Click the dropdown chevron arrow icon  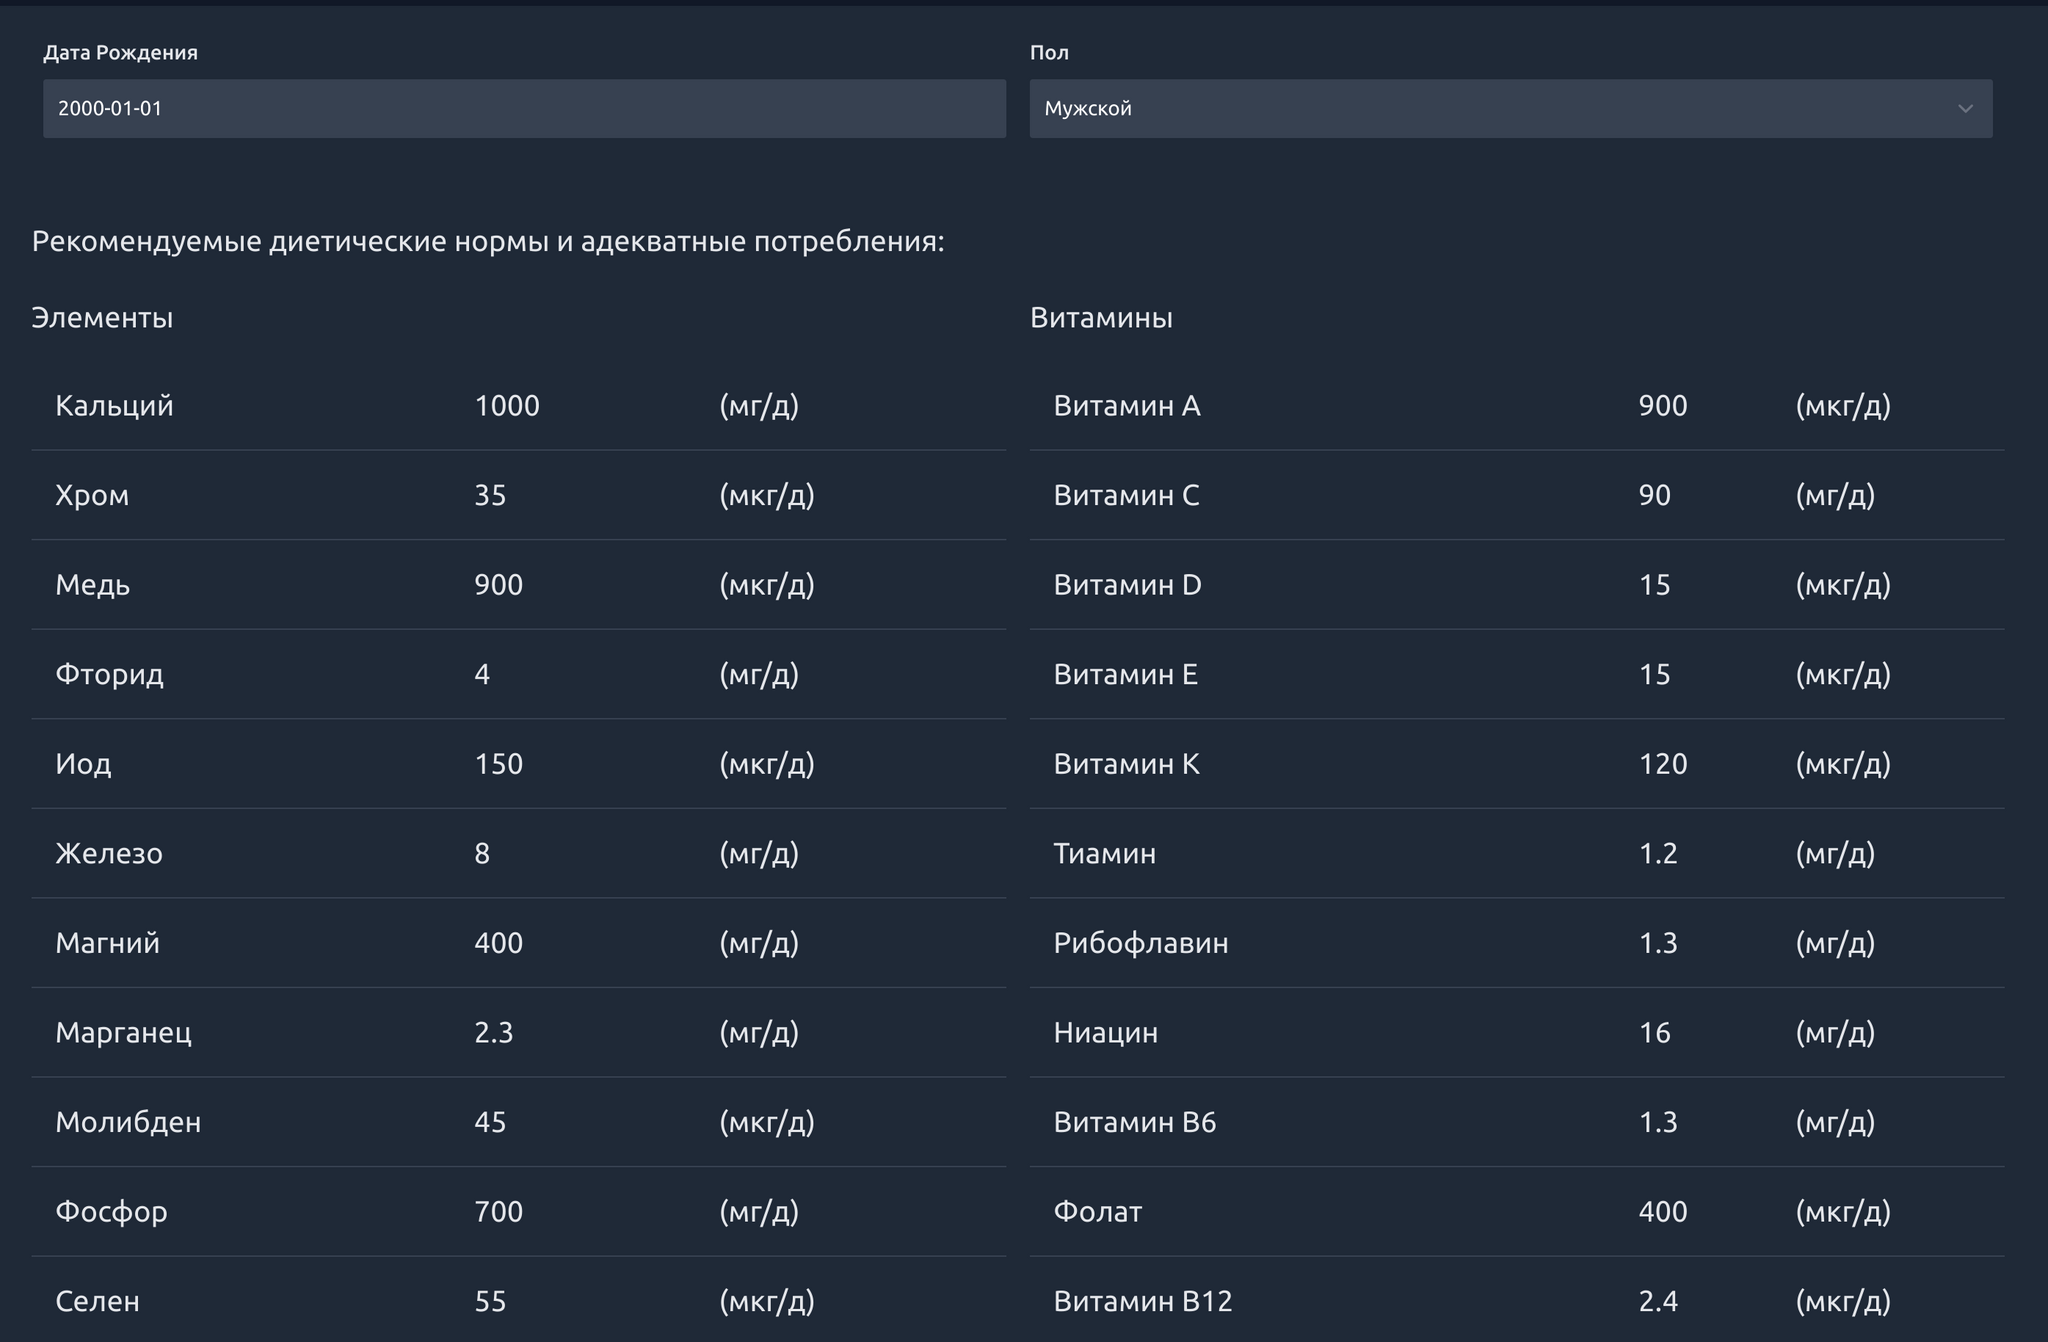[x=1964, y=108]
